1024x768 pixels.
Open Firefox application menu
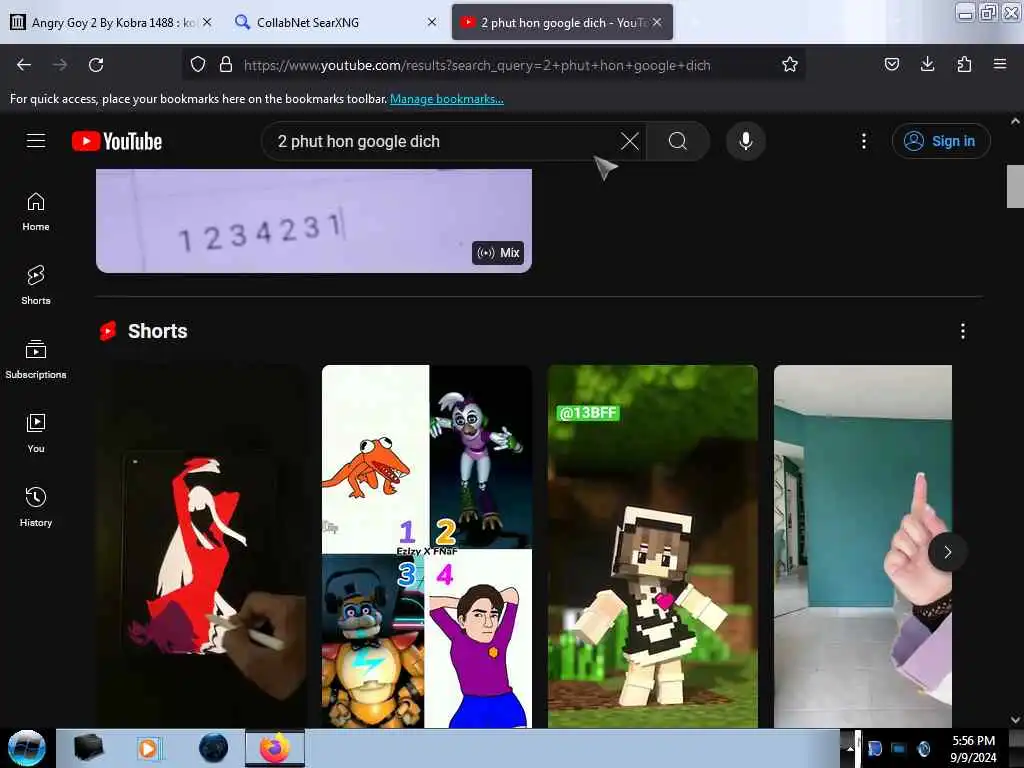[x=999, y=64]
